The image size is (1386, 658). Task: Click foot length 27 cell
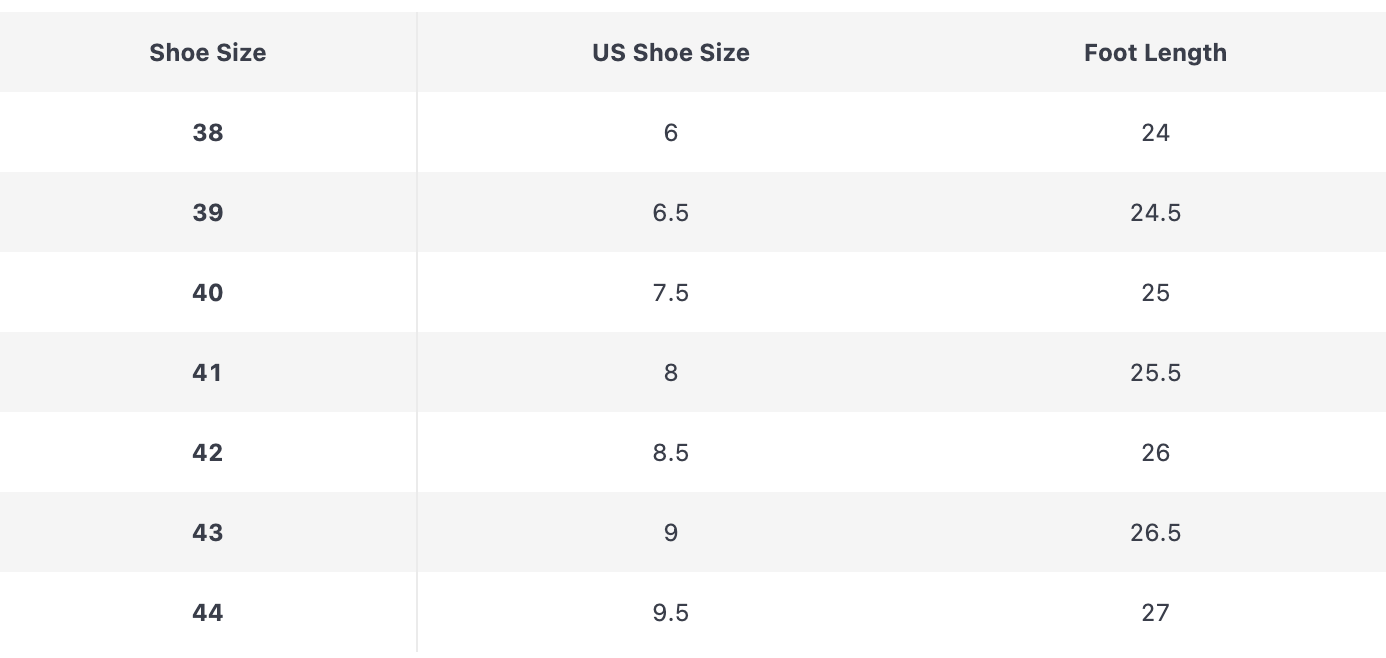1155,613
